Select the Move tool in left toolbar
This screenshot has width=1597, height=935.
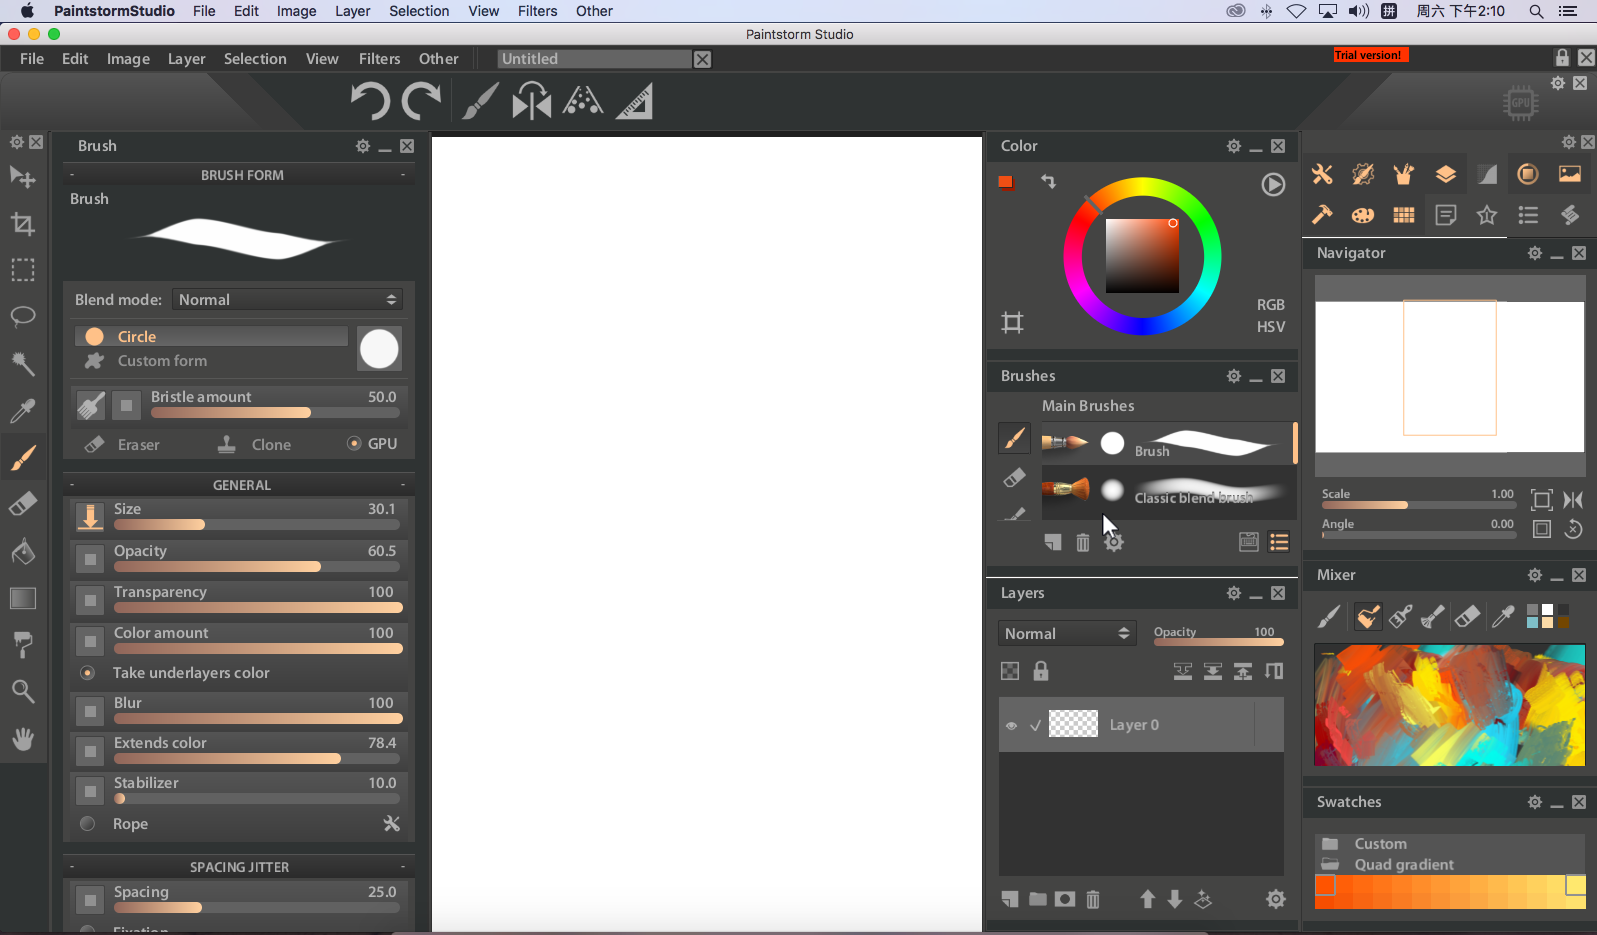point(22,178)
